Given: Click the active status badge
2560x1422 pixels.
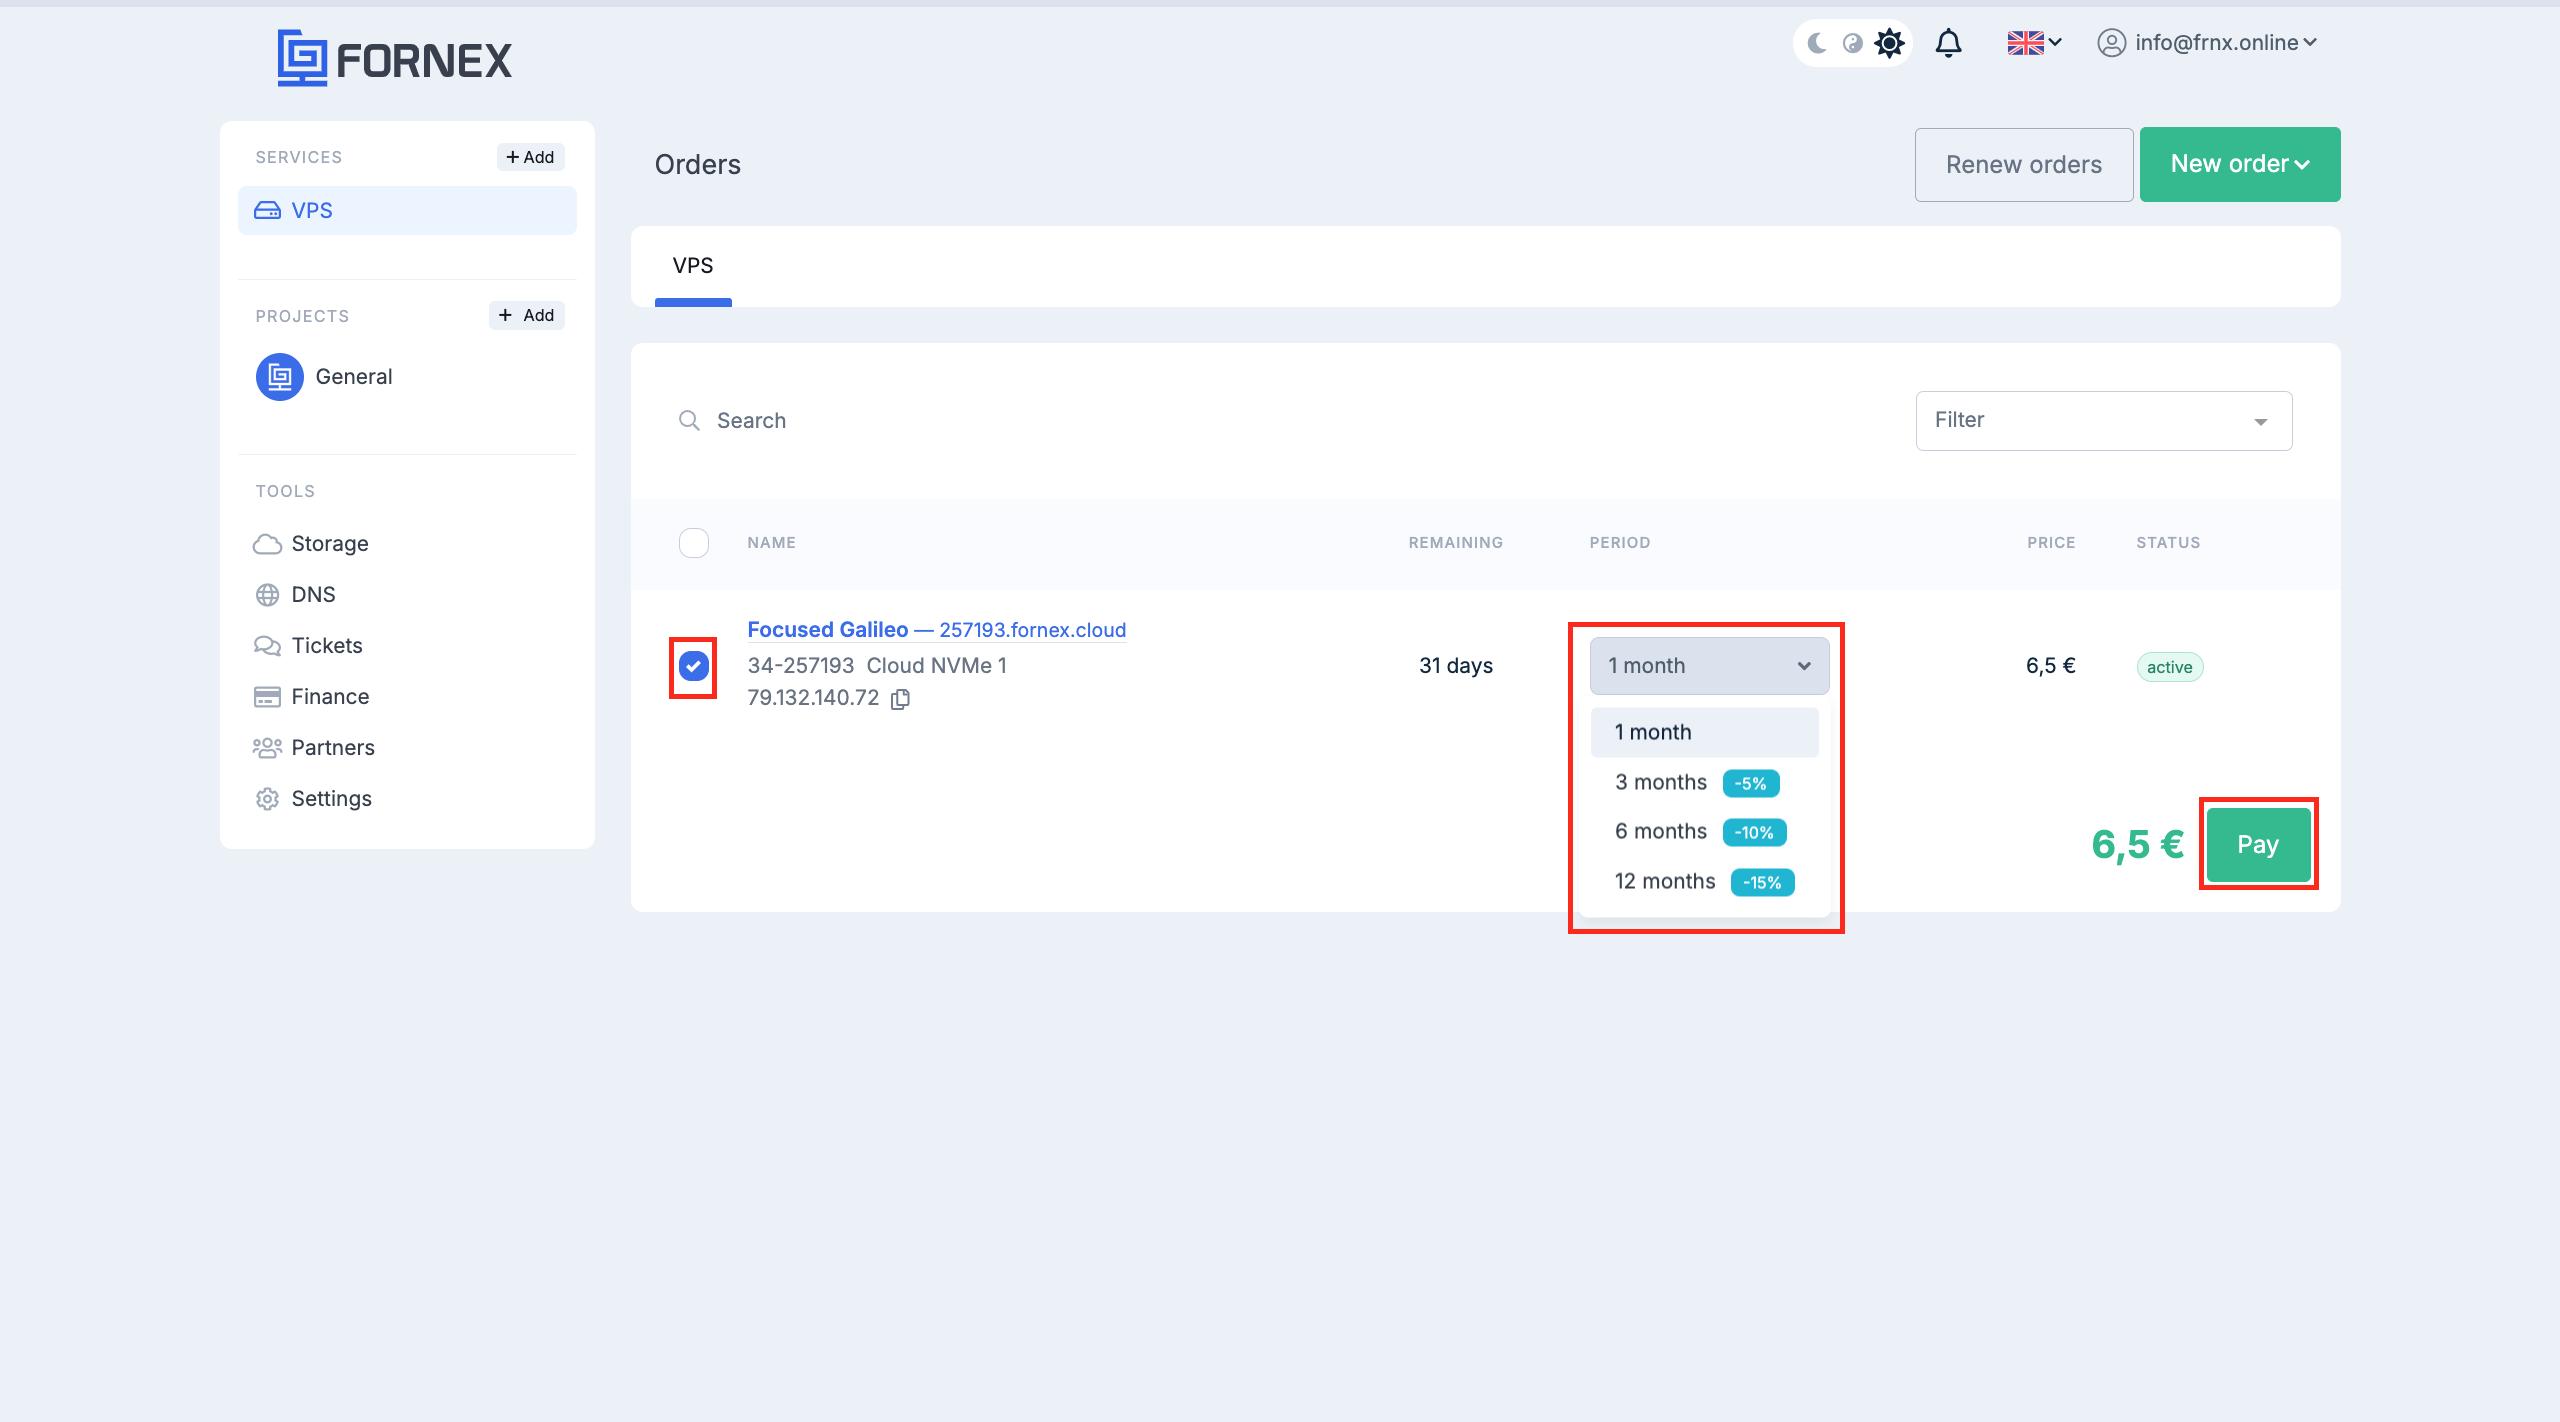Looking at the screenshot, I should [x=2169, y=667].
